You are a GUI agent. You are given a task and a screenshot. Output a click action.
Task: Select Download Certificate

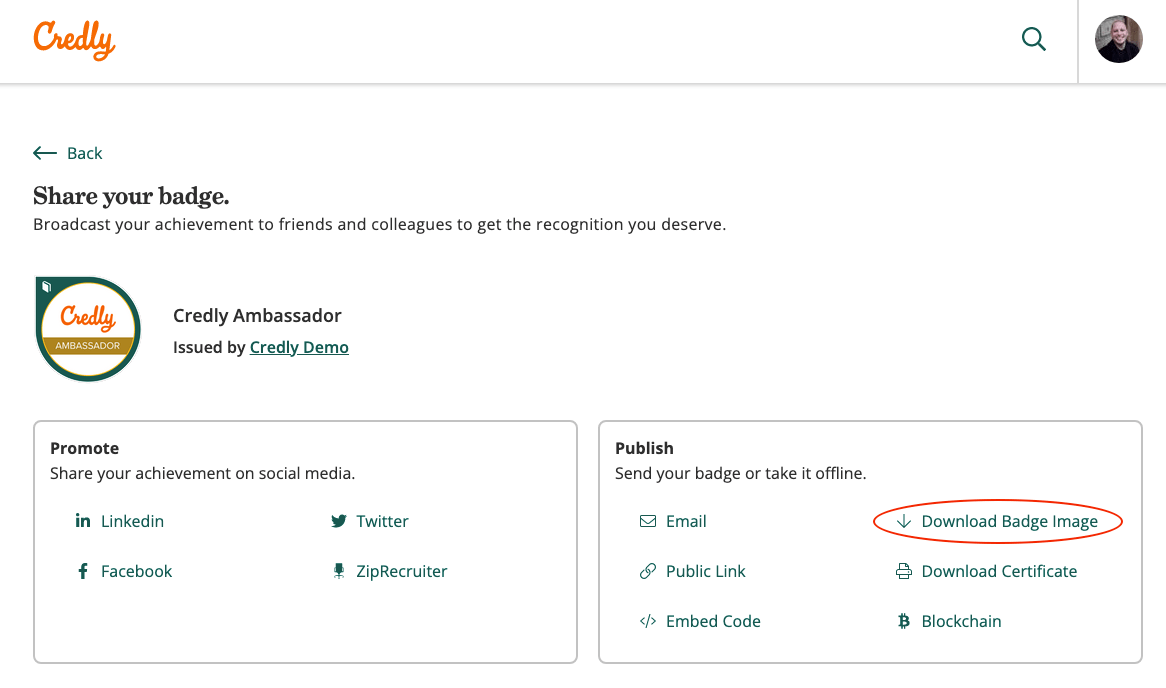tap(996, 571)
